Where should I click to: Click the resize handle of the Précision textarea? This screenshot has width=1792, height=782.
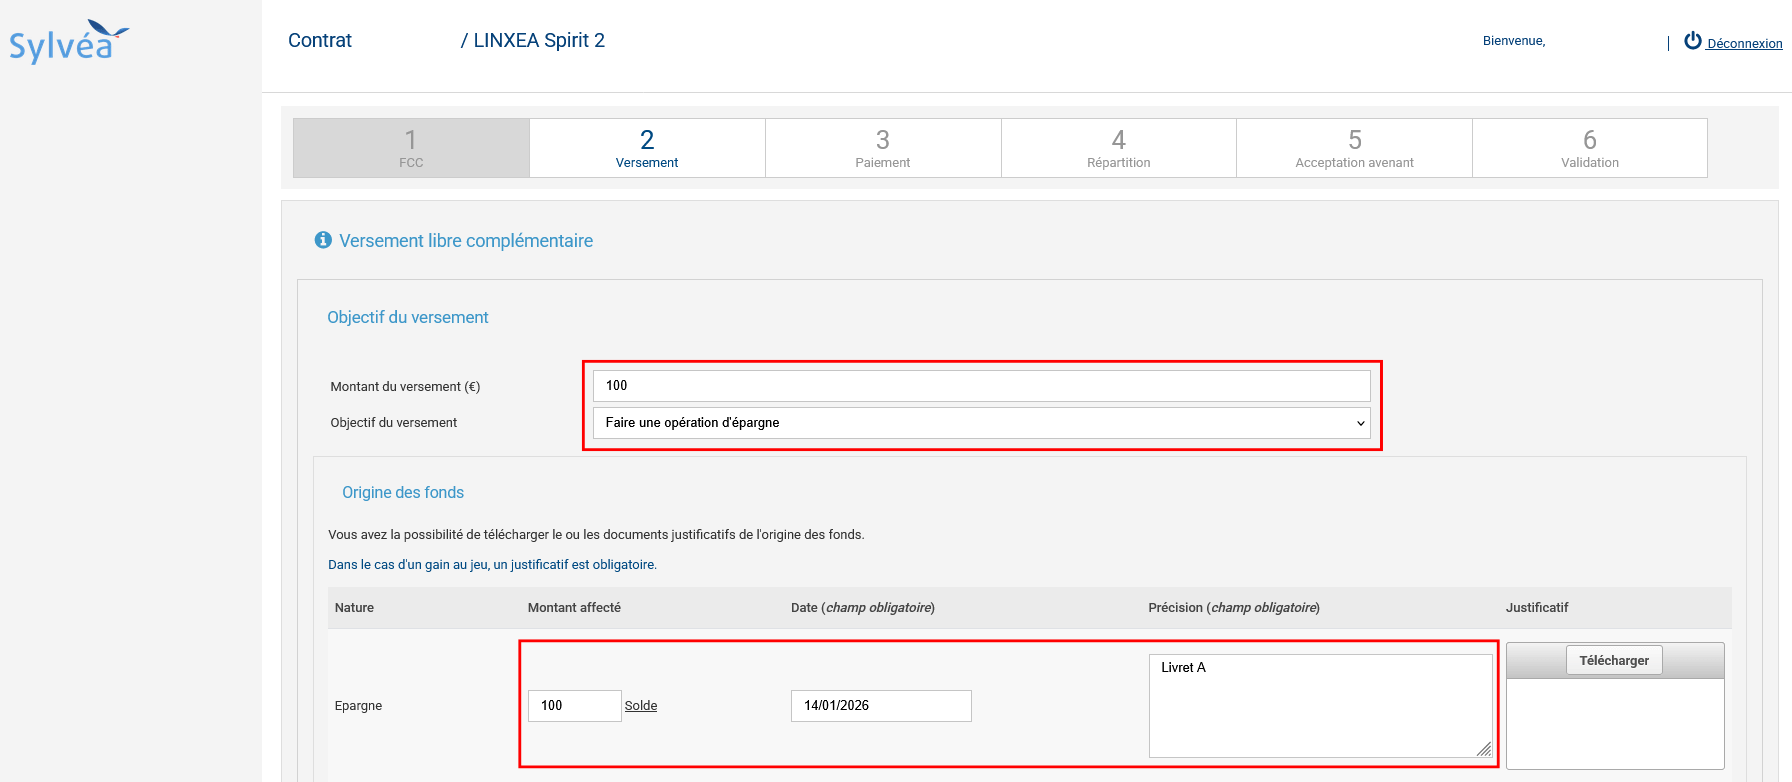(x=1484, y=749)
